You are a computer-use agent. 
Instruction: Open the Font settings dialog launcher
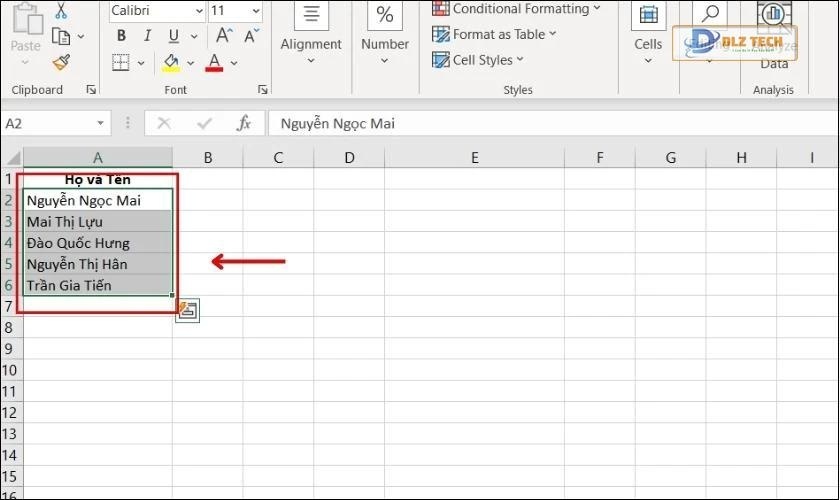tap(262, 89)
